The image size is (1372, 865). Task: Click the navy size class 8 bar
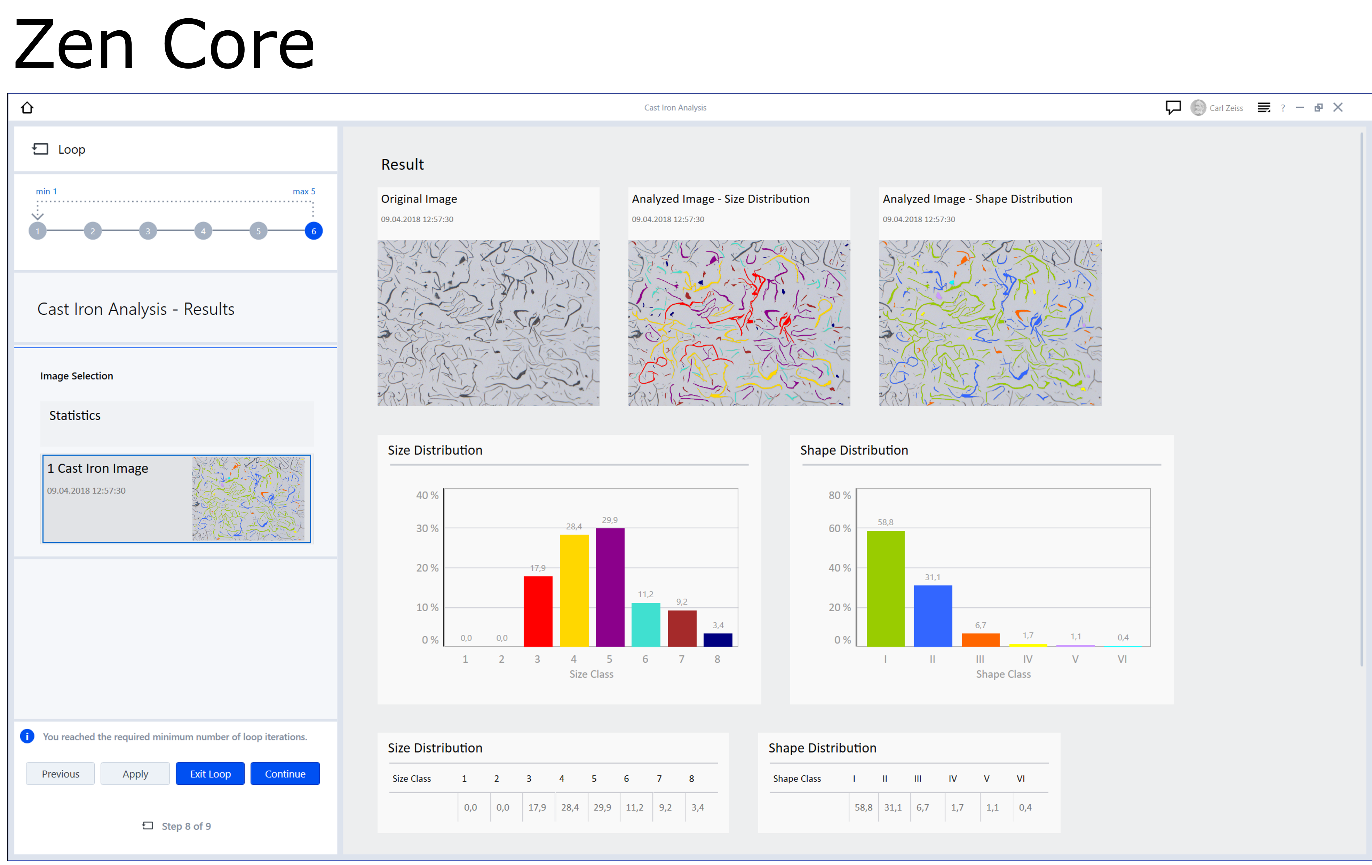(718, 639)
